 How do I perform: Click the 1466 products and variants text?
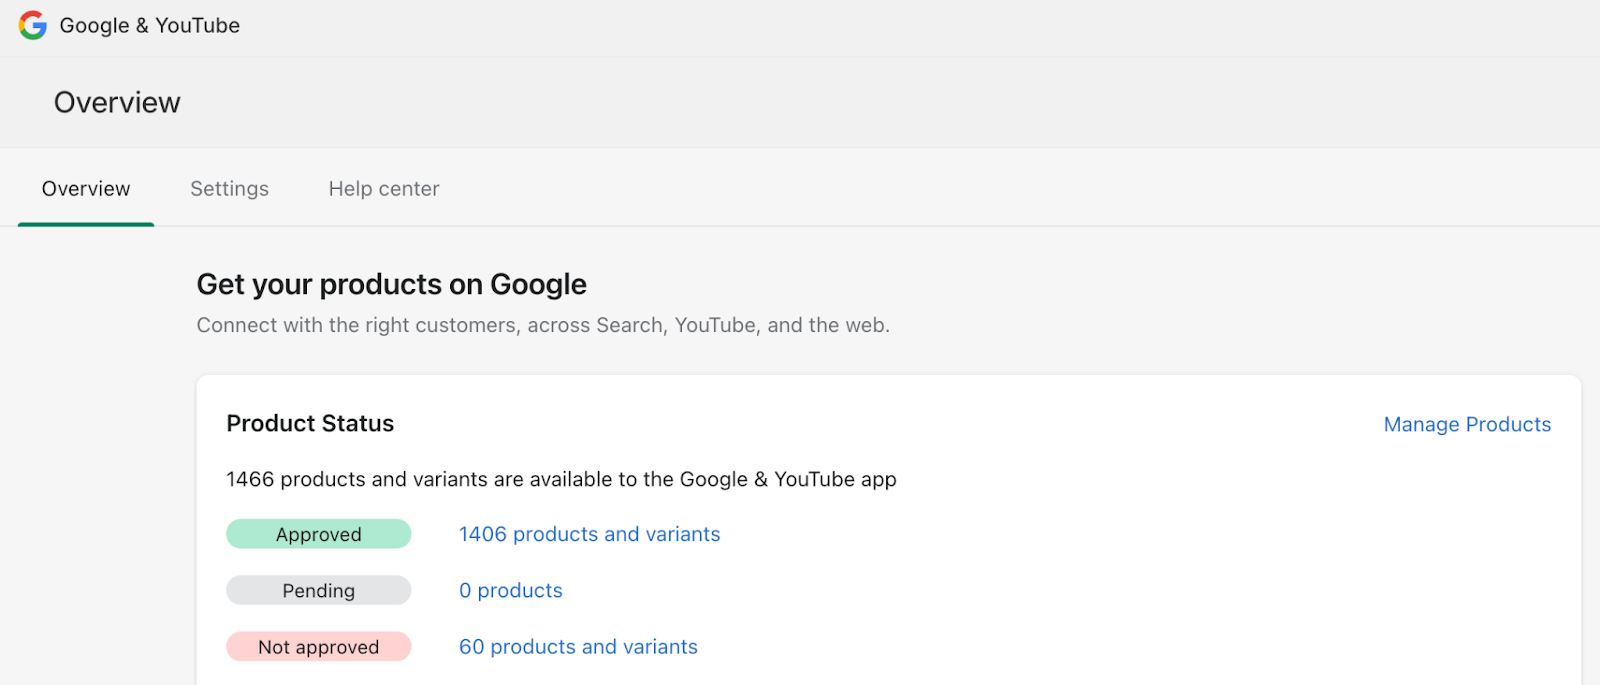[561, 479]
